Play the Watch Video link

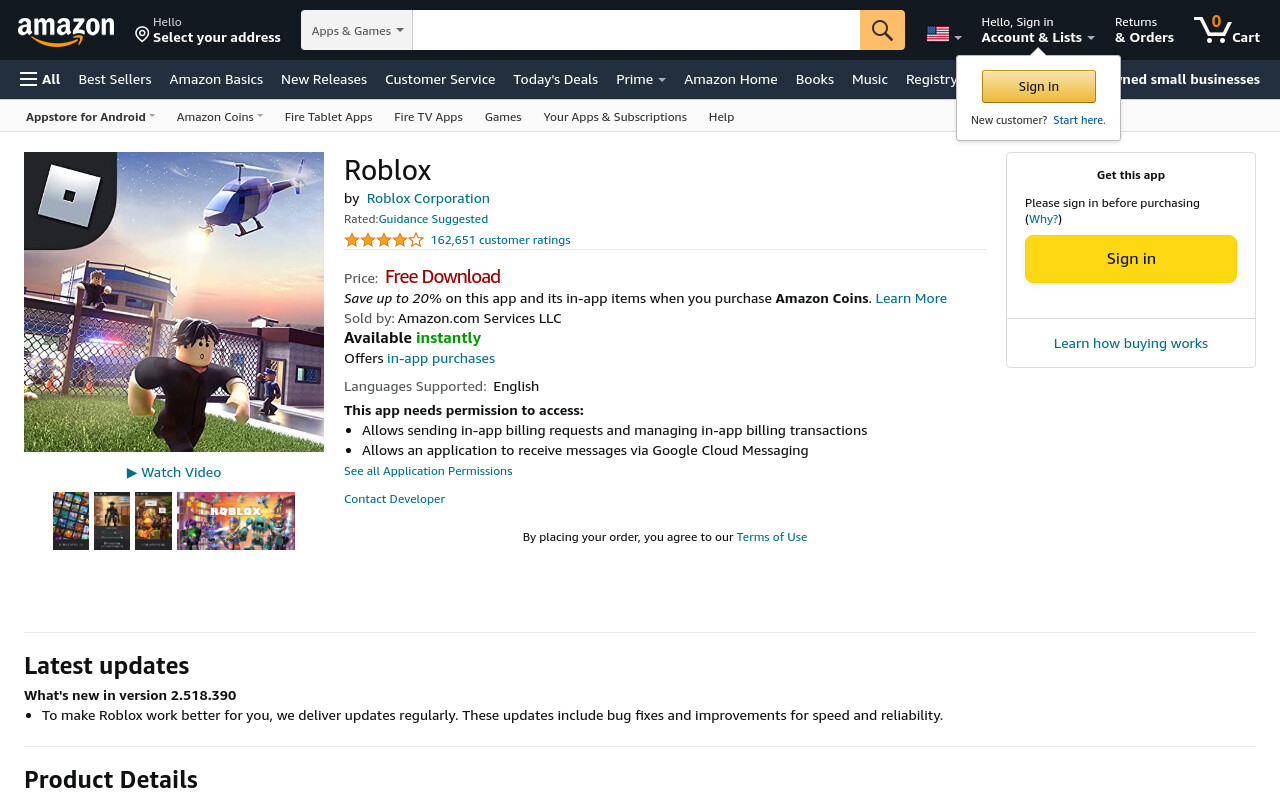click(174, 472)
